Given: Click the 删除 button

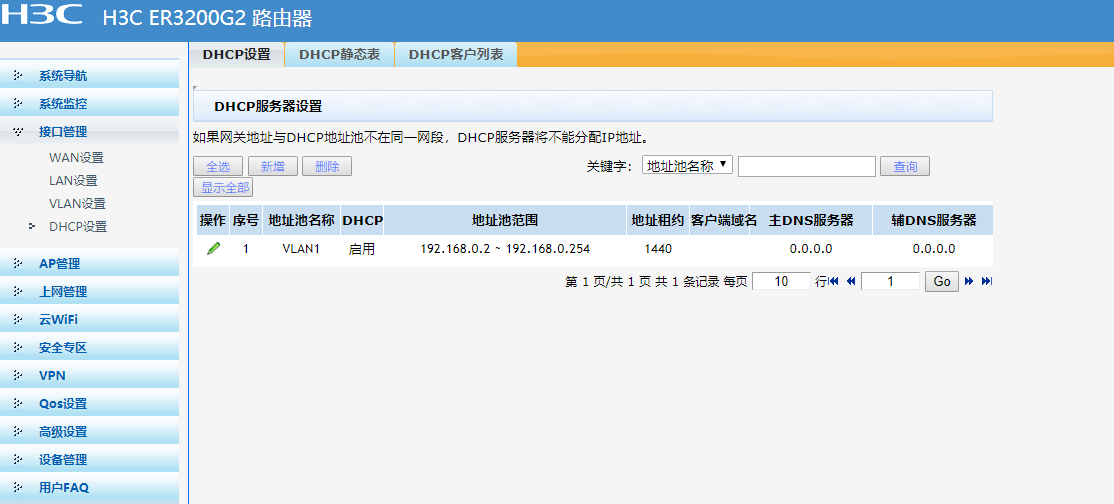Looking at the screenshot, I should (327, 166).
